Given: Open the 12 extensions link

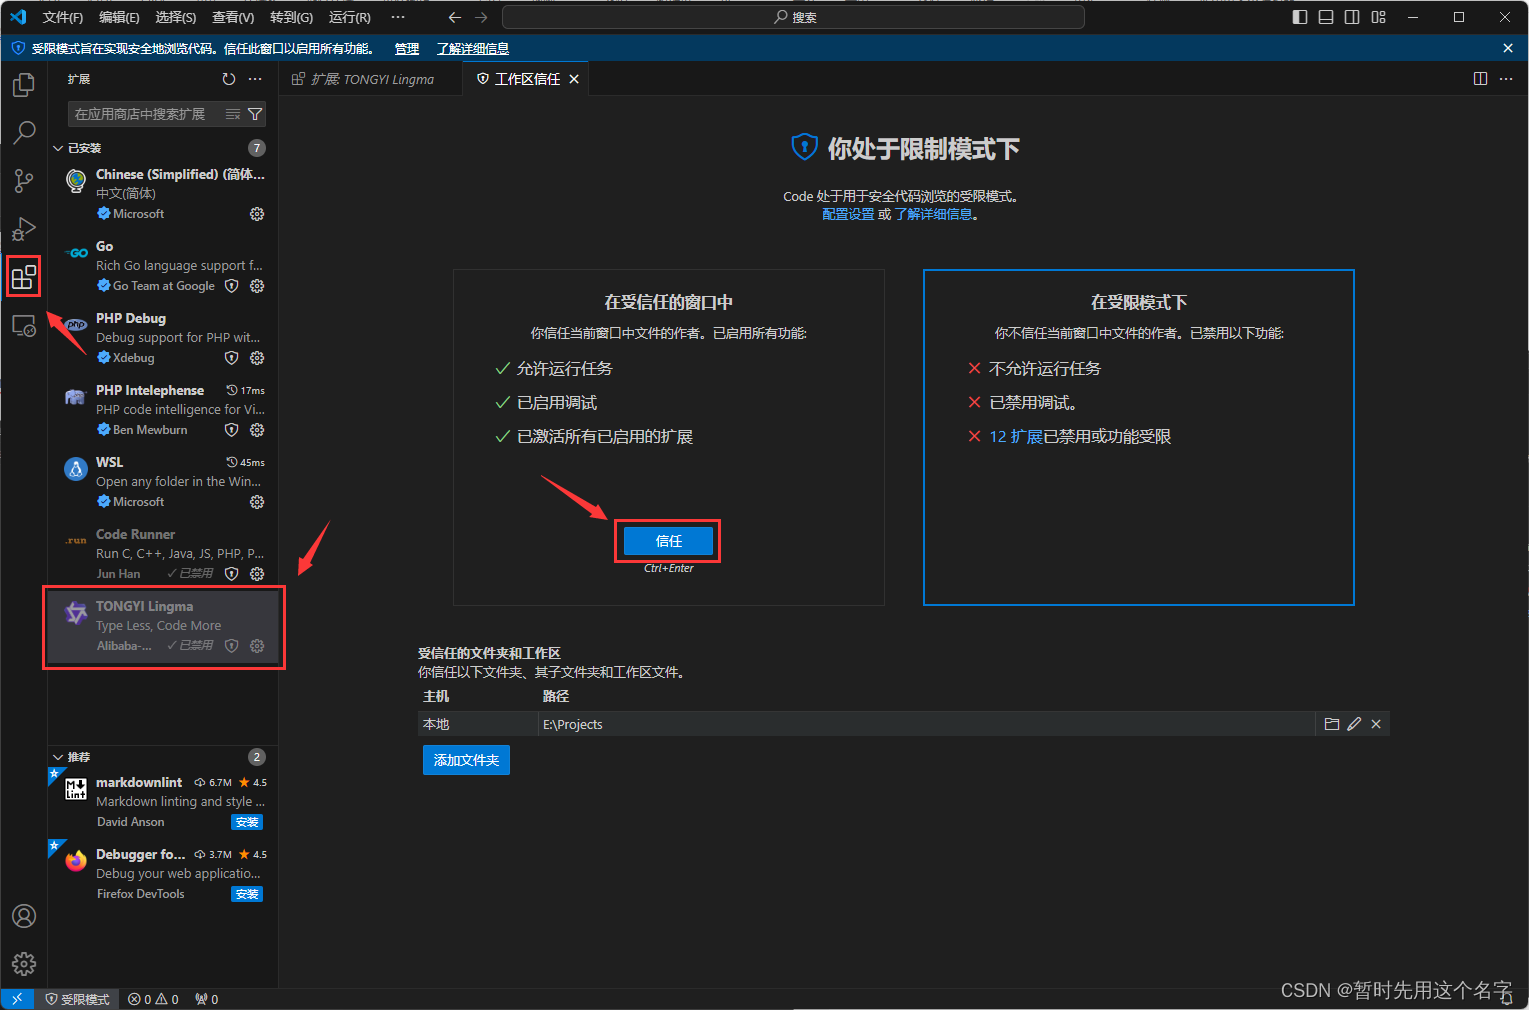Looking at the screenshot, I should coord(1015,436).
